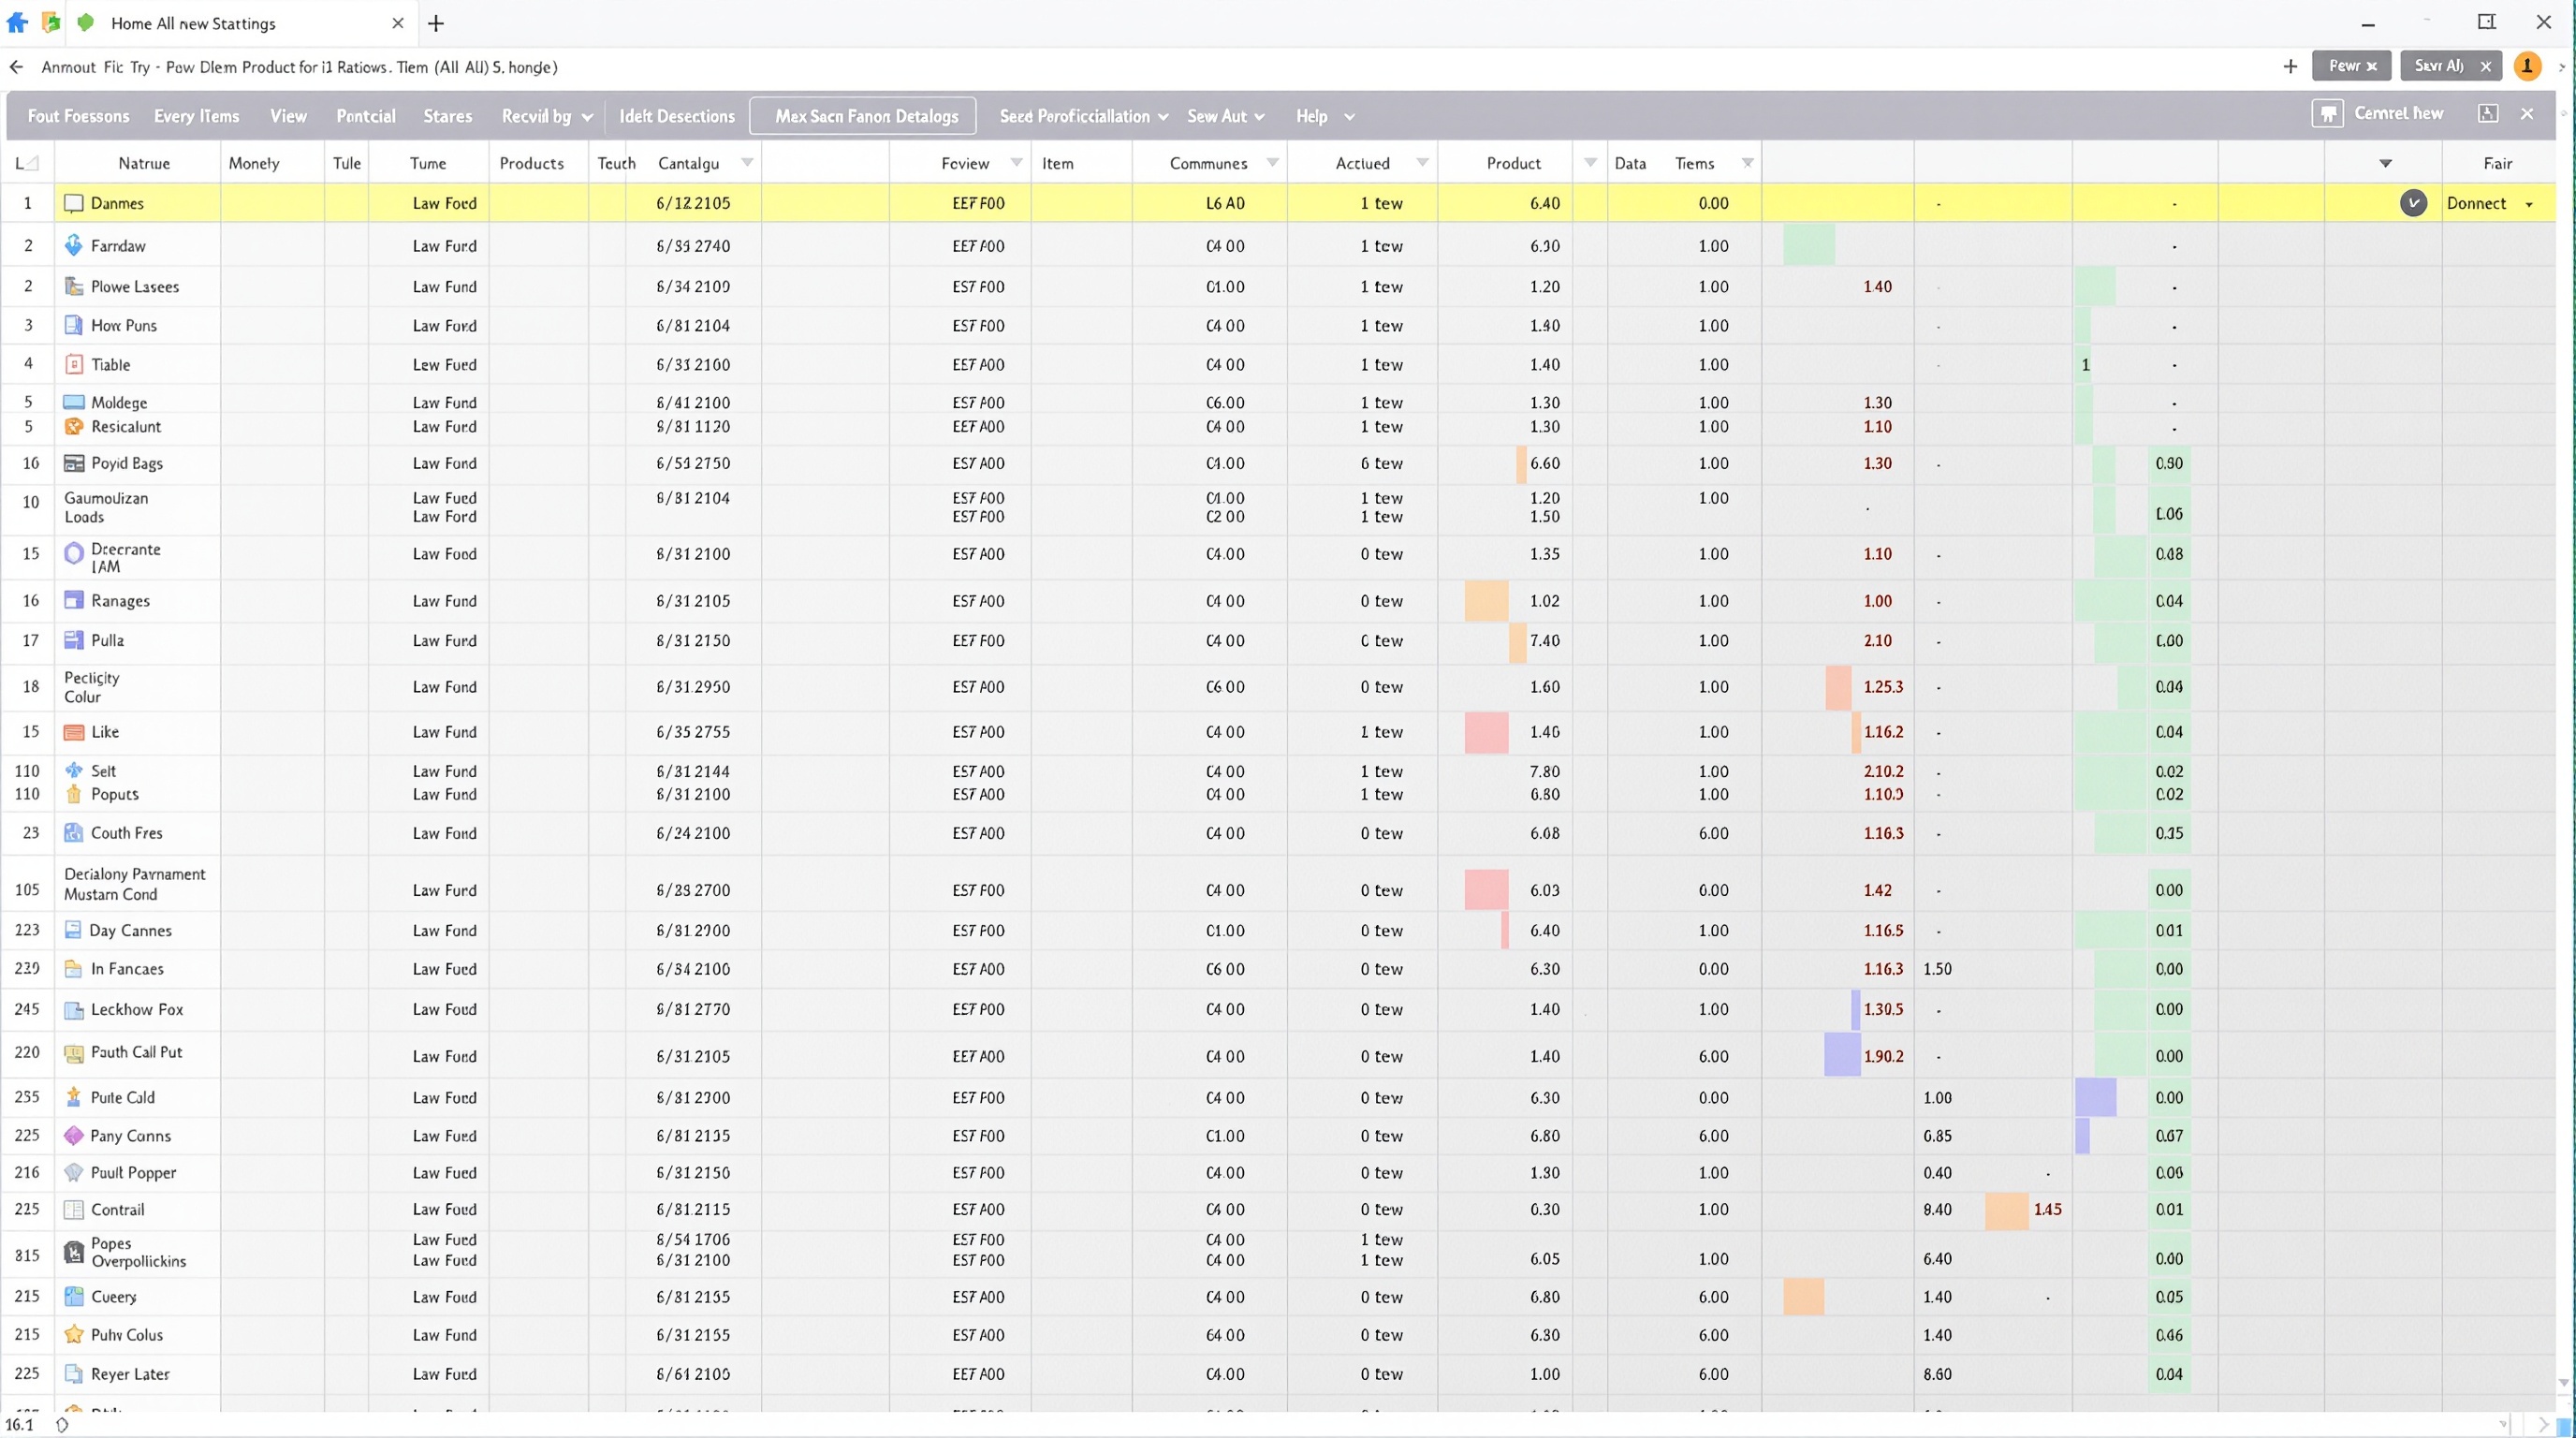Click the Cueery row icon
2576x1438 pixels.
point(73,1296)
